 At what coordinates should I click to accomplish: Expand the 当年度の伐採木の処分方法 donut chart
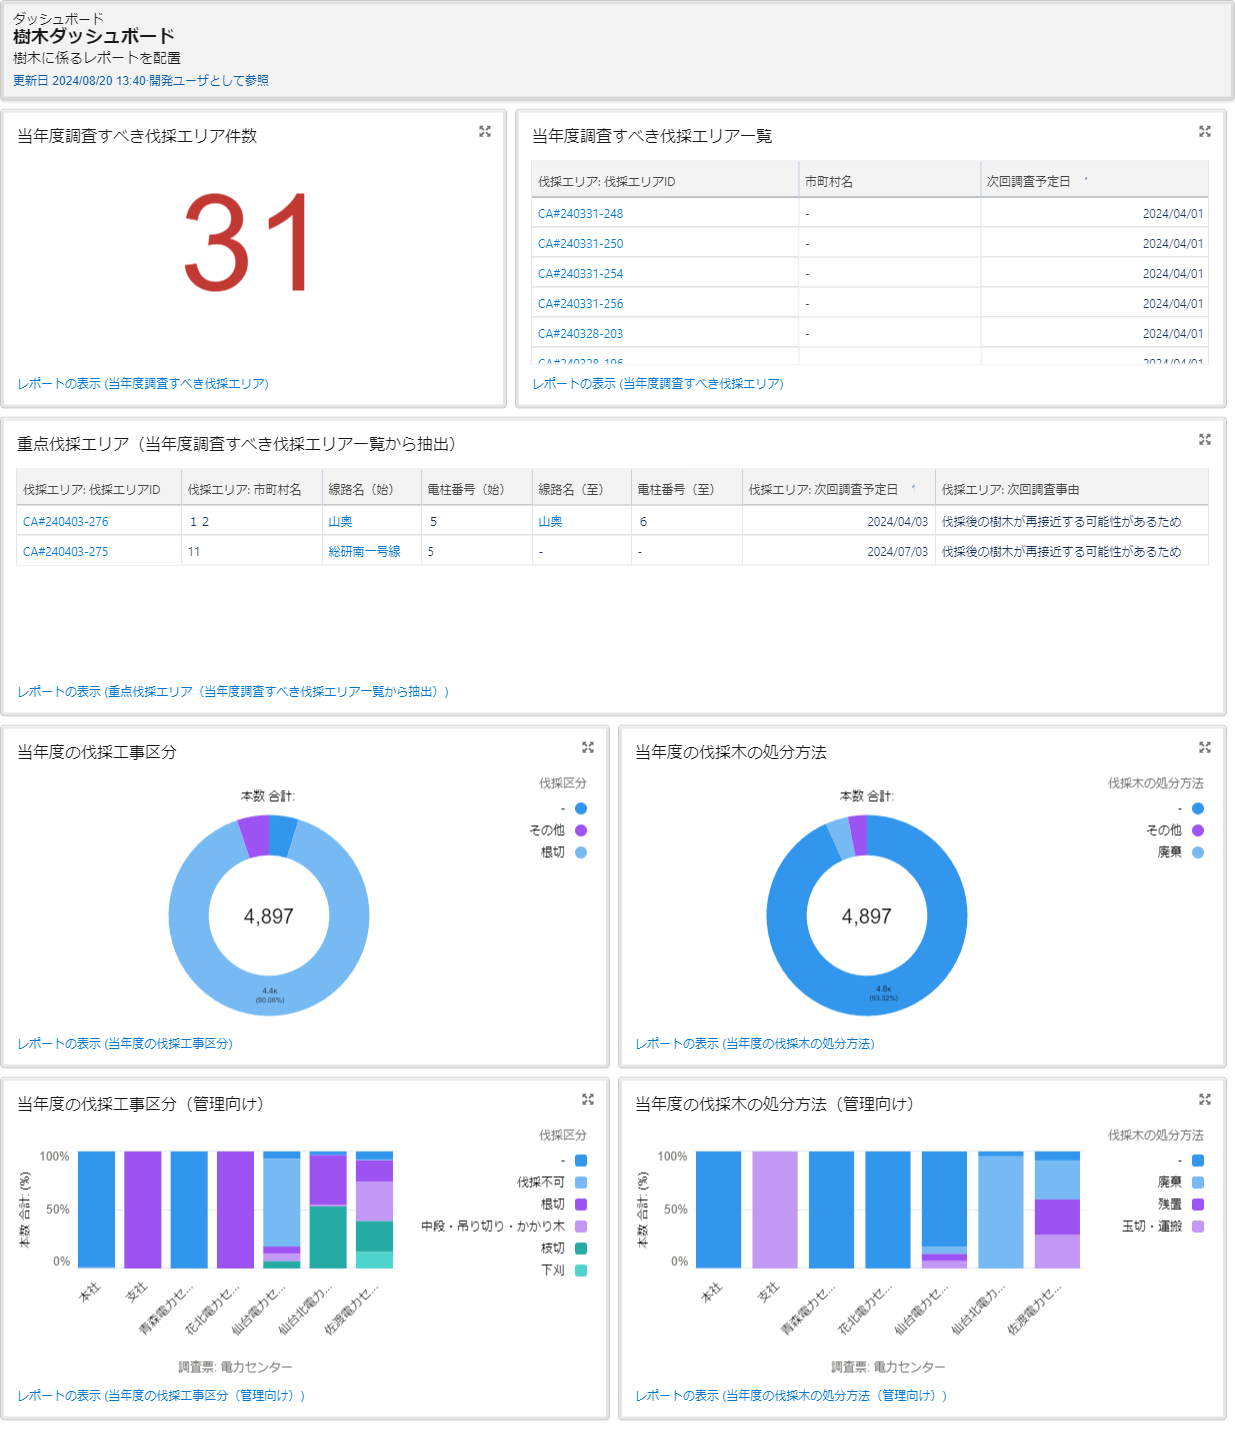(x=1205, y=748)
